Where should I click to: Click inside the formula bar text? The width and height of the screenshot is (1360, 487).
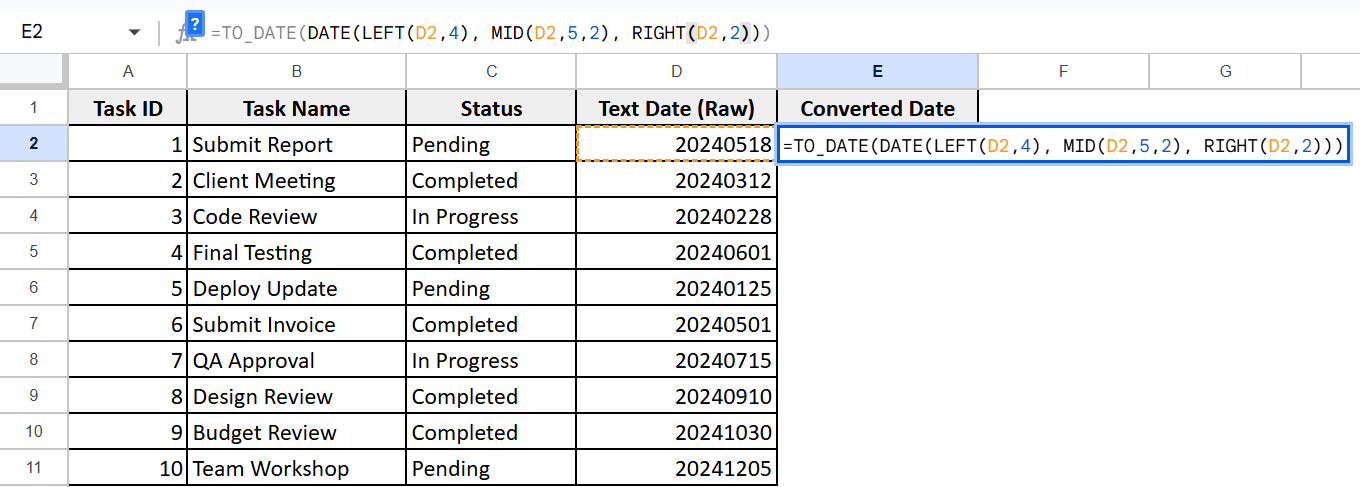coord(490,33)
